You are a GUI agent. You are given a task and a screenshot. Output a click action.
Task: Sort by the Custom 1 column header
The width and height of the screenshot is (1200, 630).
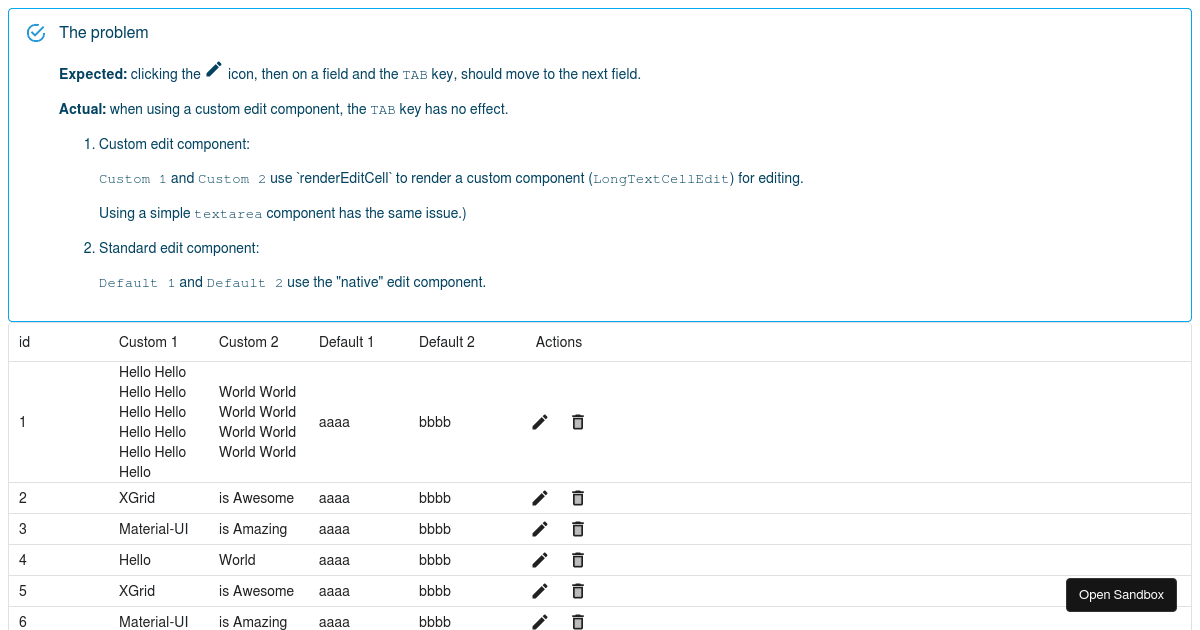tap(148, 342)
